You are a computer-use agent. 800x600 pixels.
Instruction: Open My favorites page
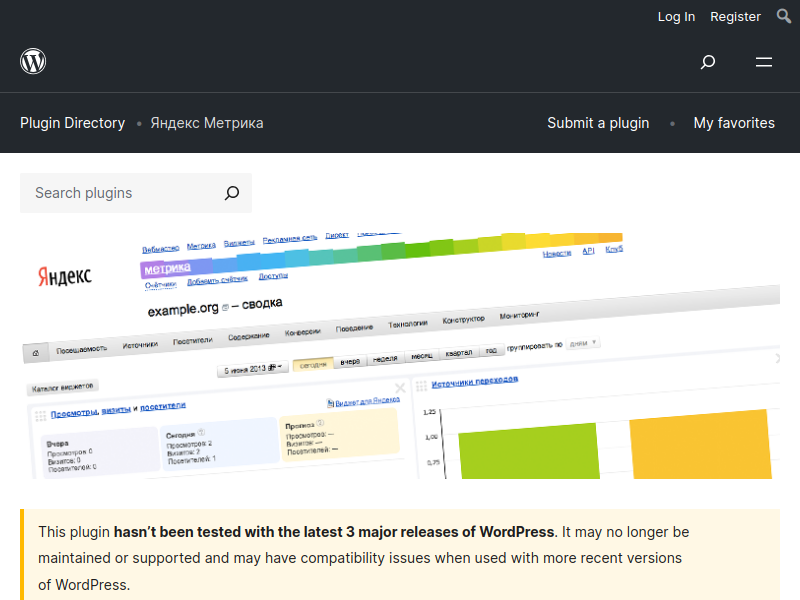(x=734, y=123)
